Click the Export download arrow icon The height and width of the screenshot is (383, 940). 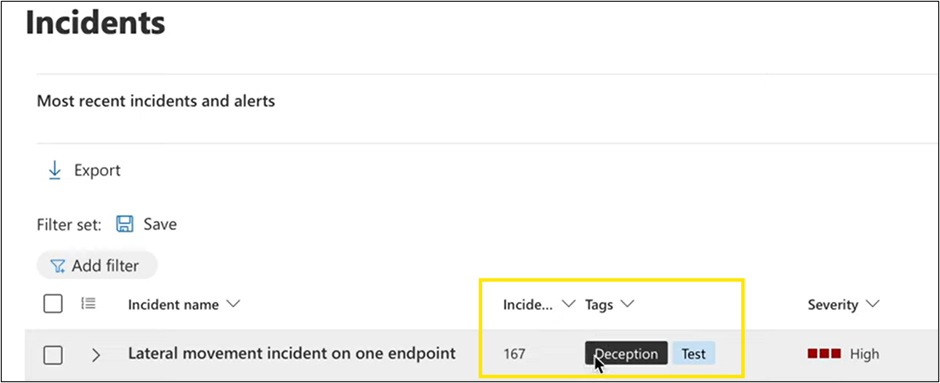tap(55, 171)
